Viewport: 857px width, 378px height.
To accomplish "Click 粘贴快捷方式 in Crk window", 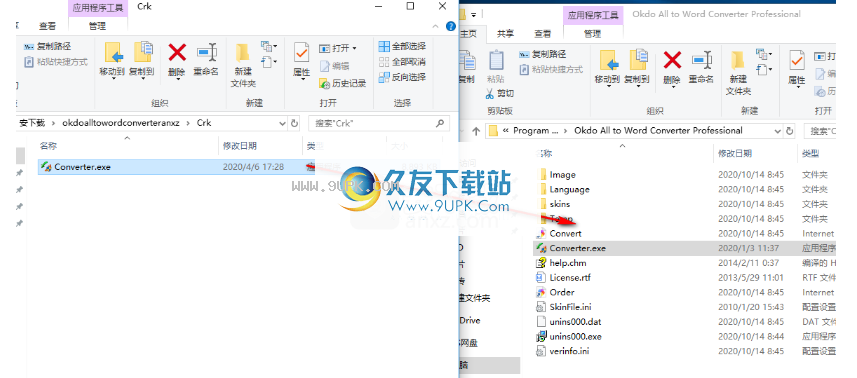I will tap(56, 62).
